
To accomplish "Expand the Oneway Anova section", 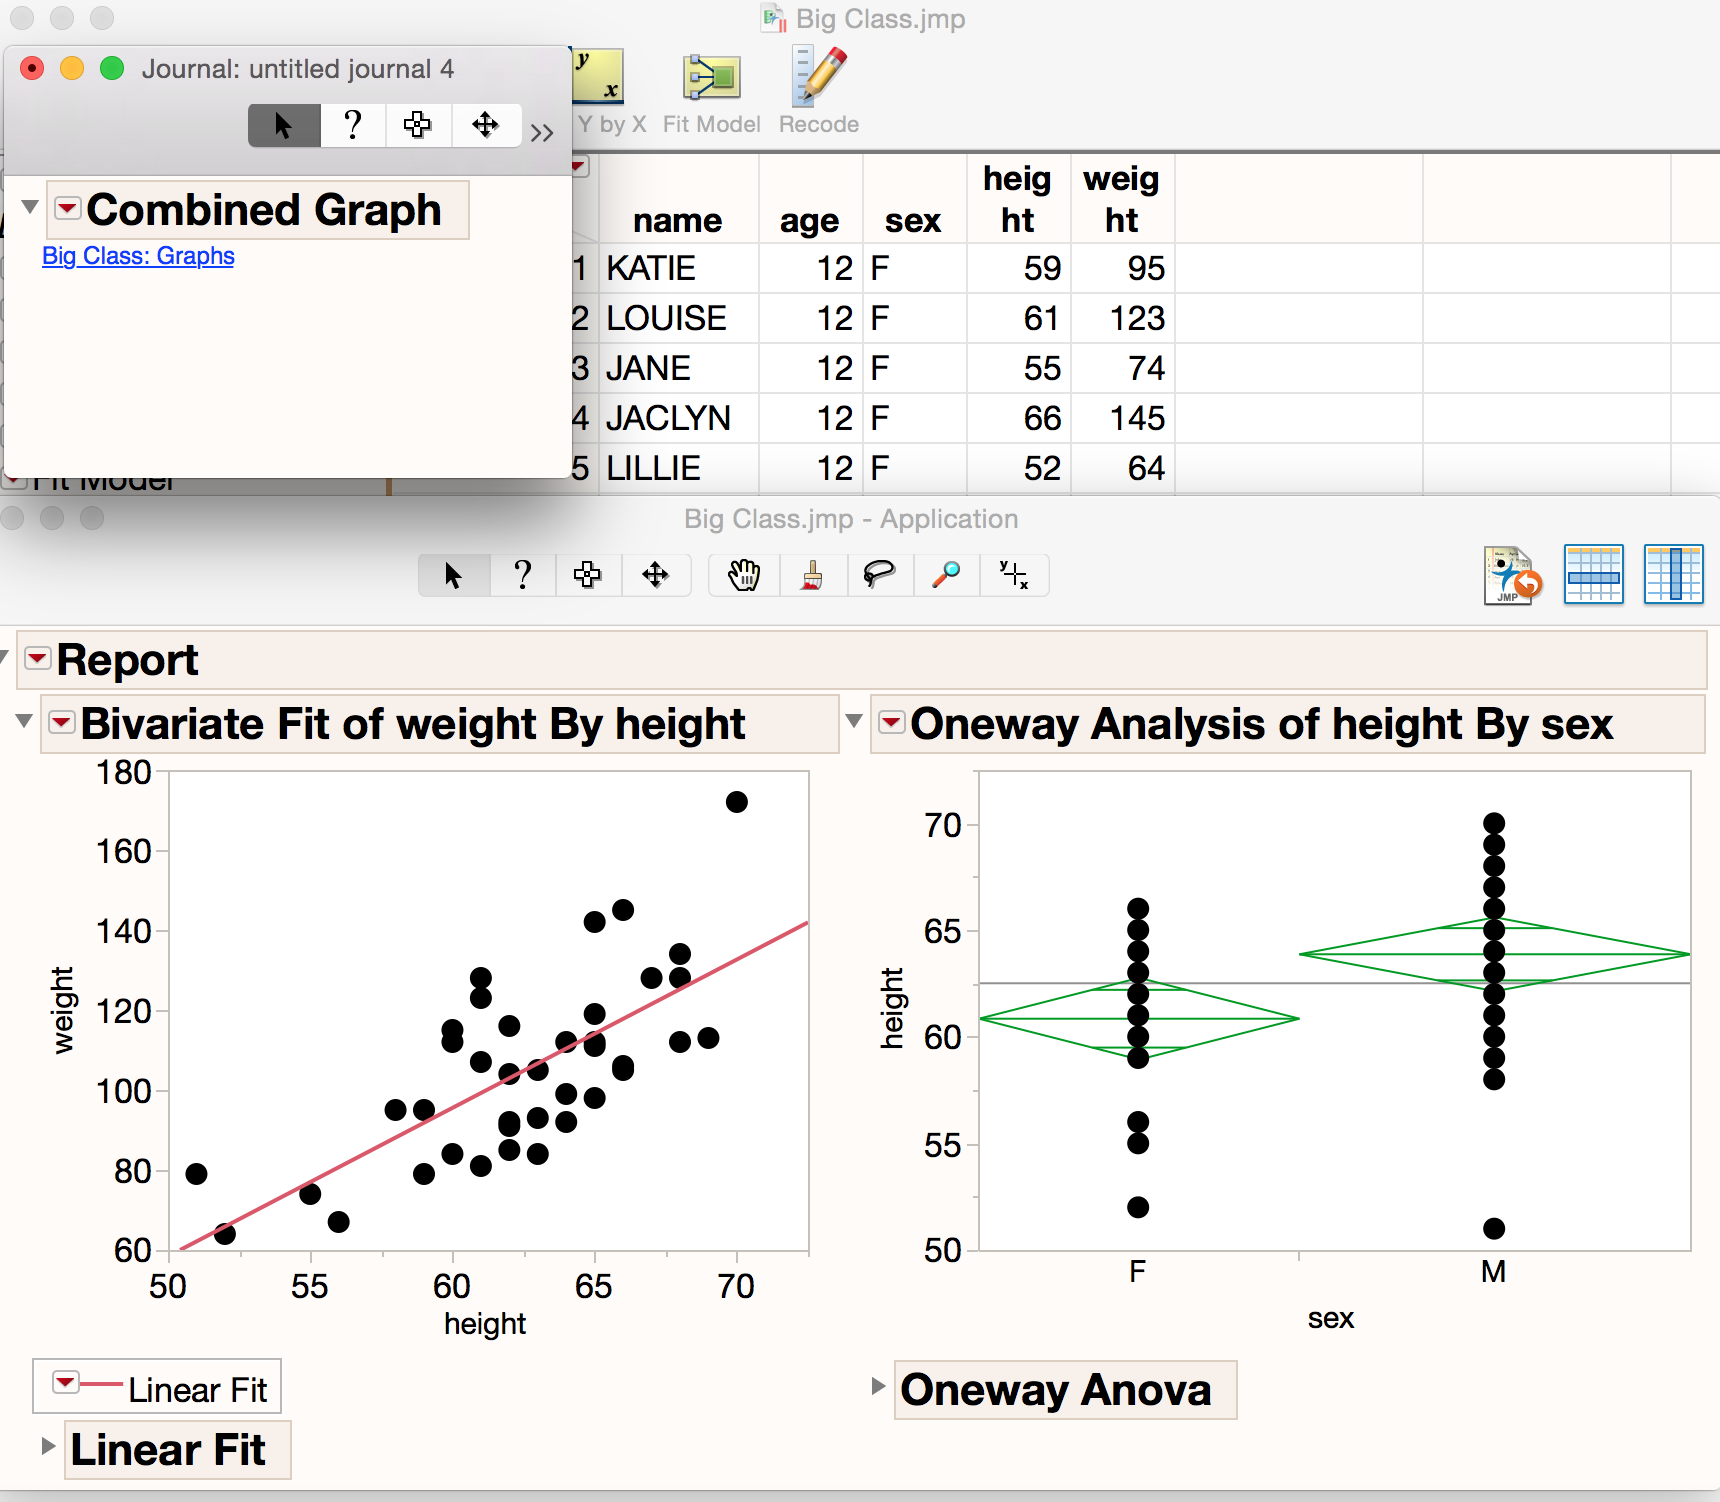I will coord(878,1388).
